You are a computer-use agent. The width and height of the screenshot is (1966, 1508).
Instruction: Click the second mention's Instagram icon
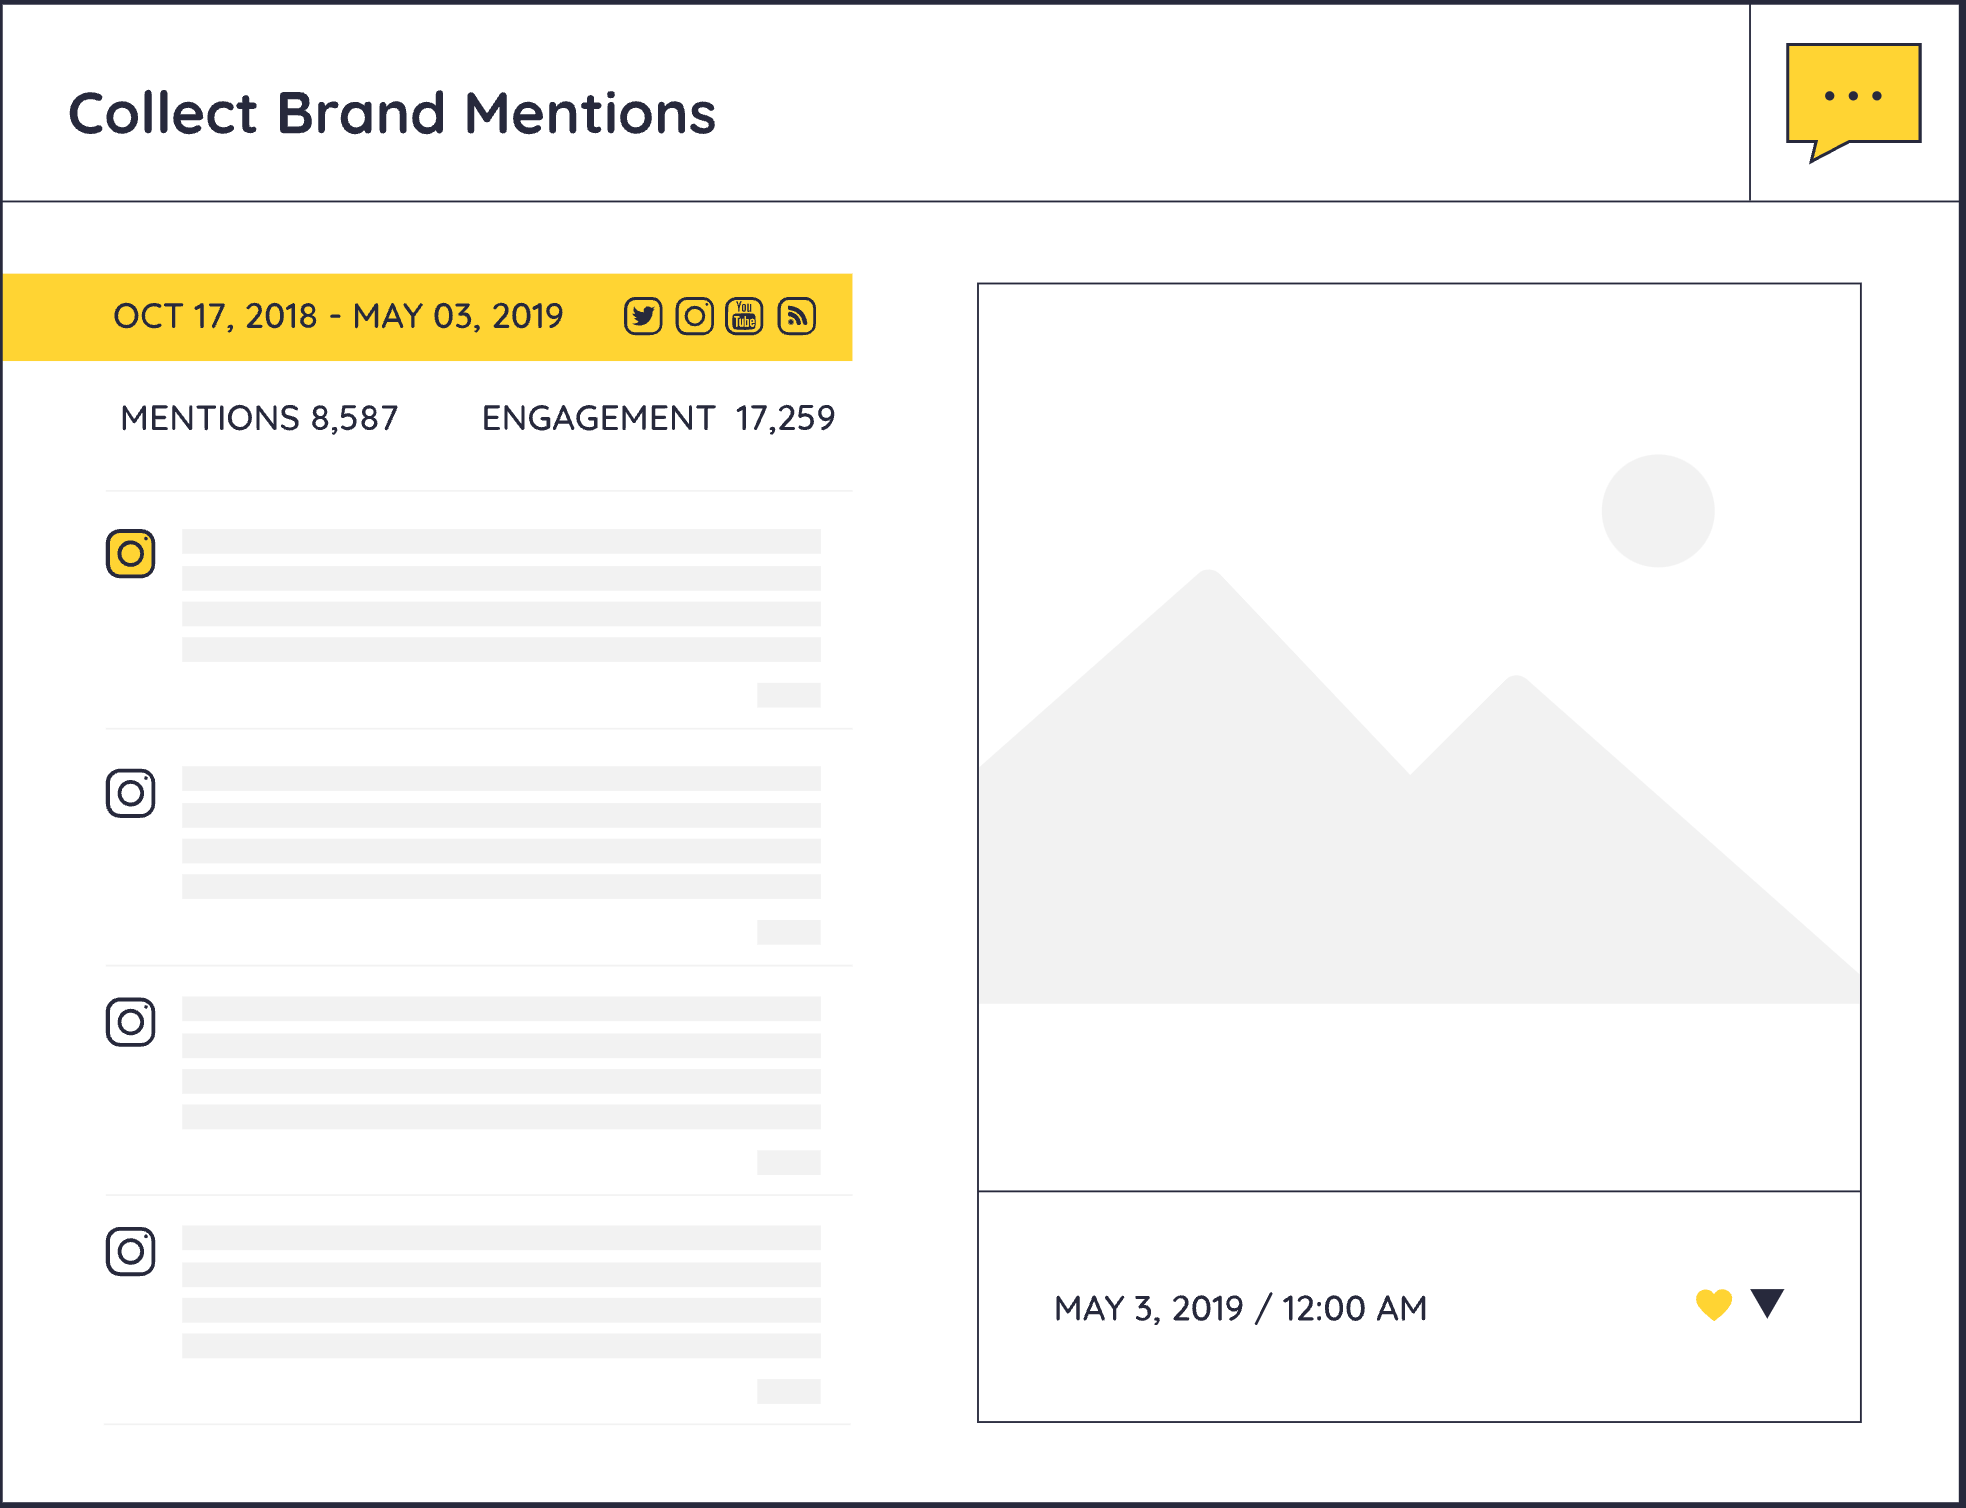131,793
